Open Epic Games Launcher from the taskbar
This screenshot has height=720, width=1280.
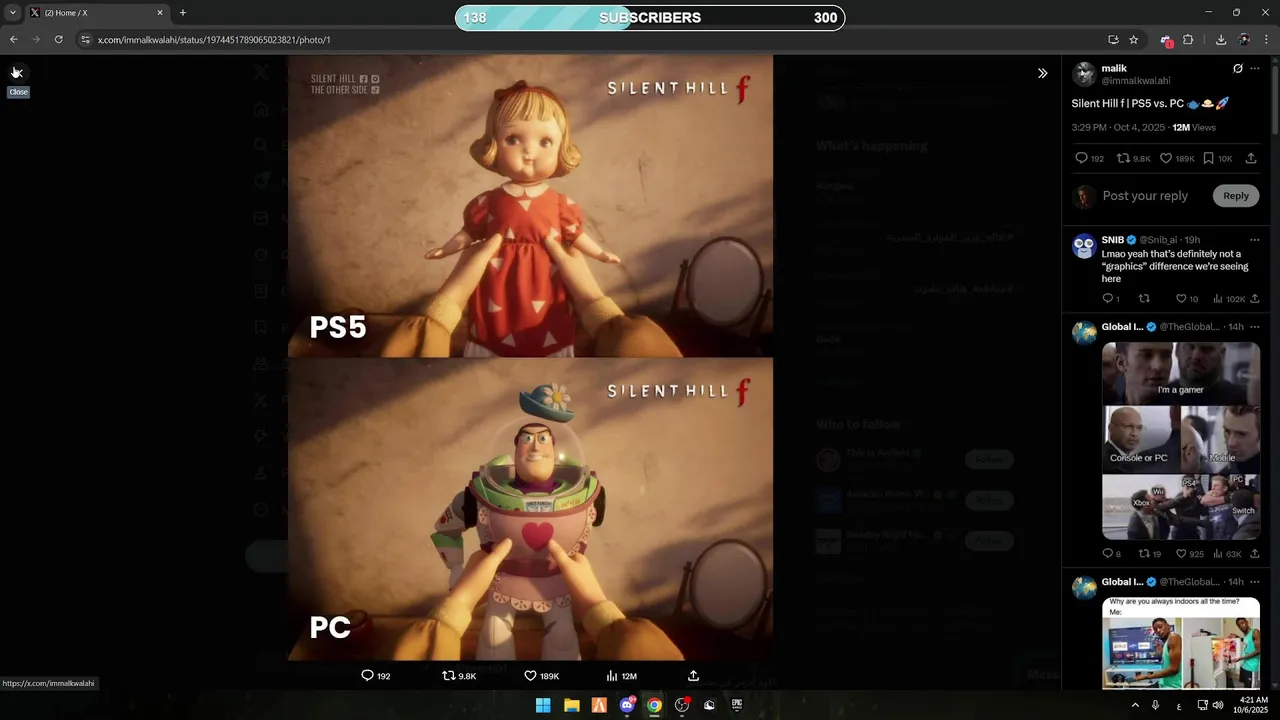(737, 705)
